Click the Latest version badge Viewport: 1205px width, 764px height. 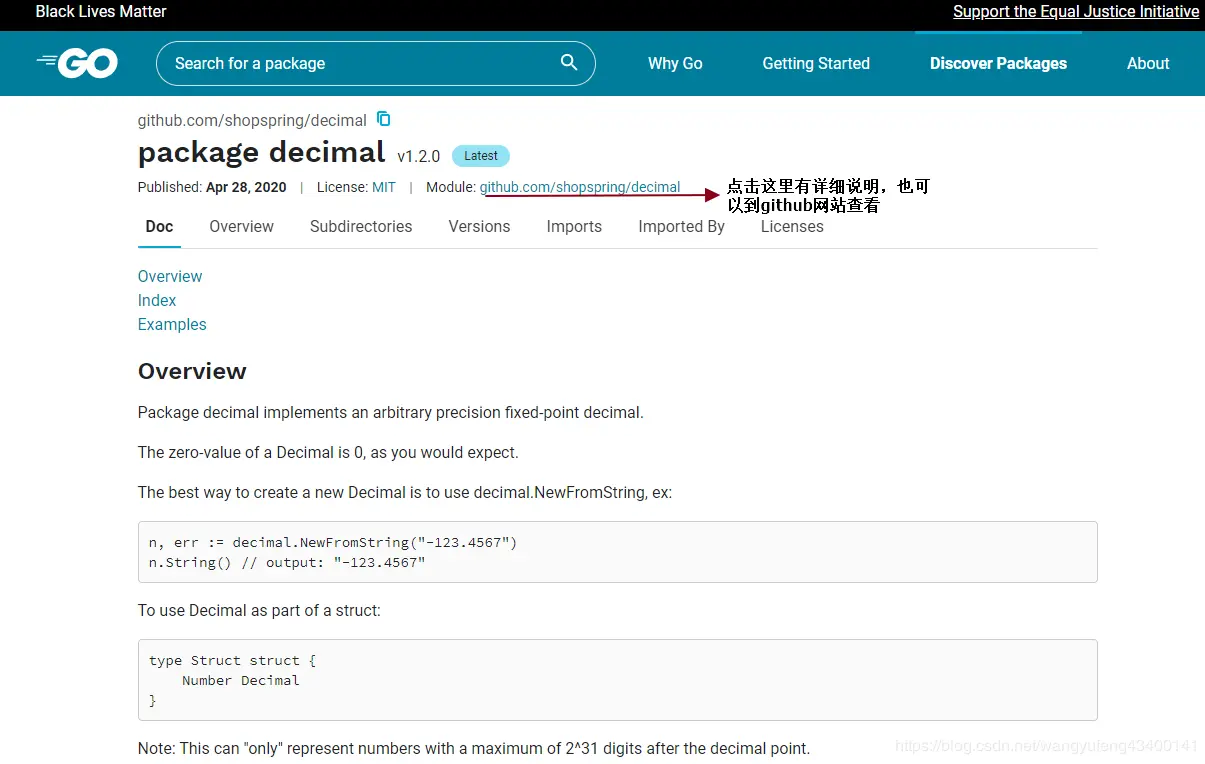tap(481, 156)
